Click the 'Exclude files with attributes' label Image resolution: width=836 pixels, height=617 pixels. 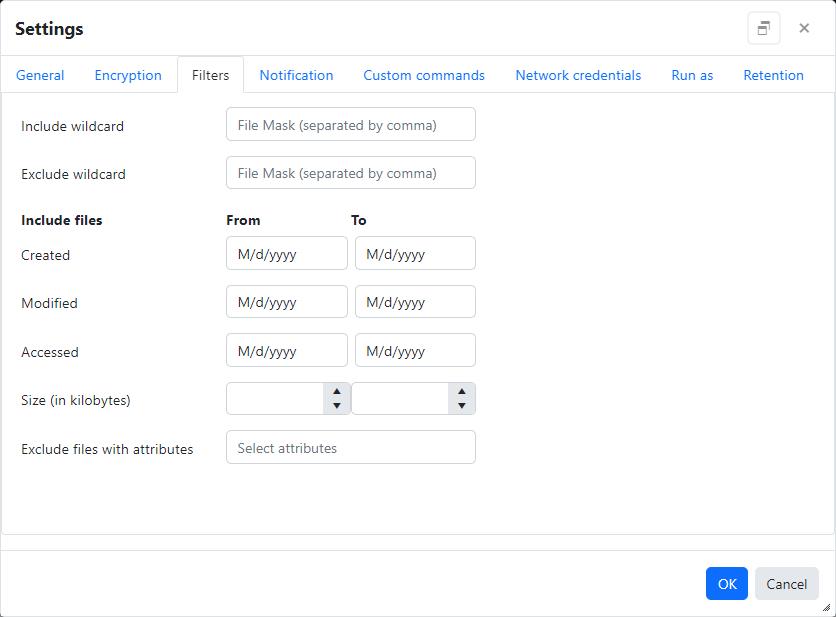107,450
